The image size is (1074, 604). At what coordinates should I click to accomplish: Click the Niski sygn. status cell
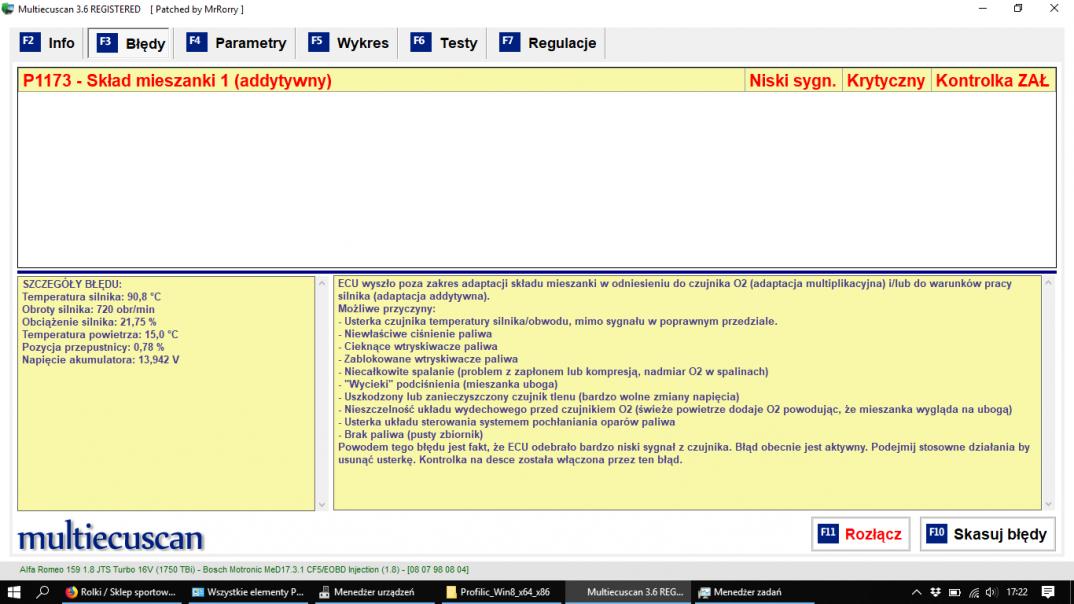point(792,81)
